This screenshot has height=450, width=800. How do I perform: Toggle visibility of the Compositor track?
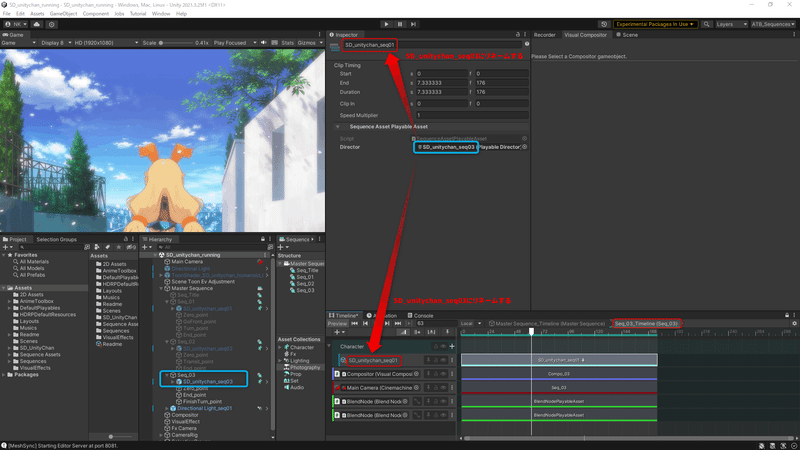(443, 374)
